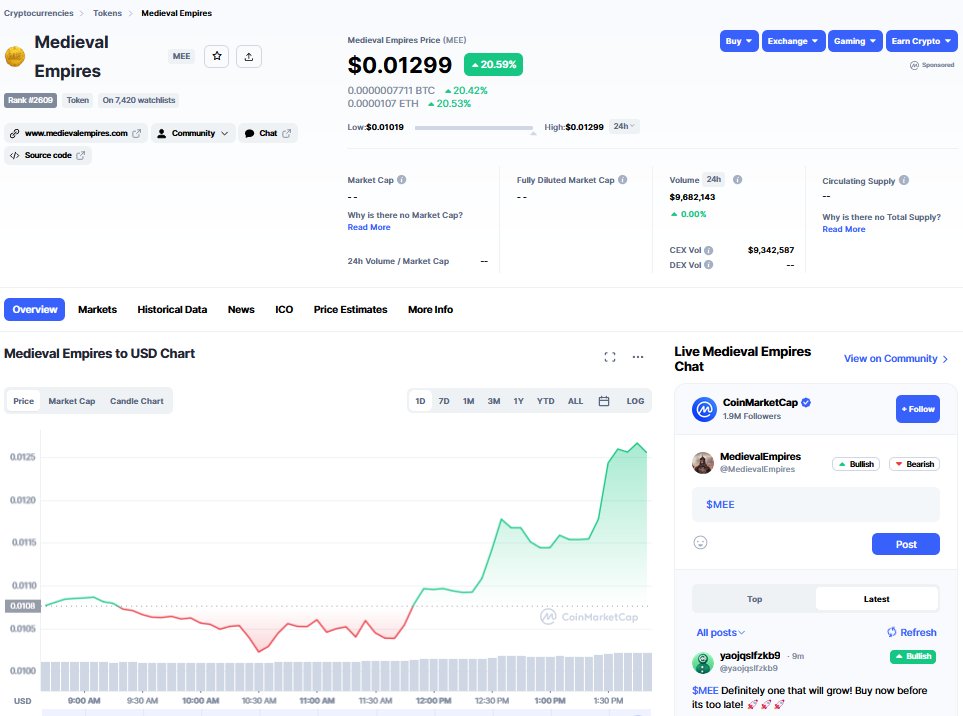Open the ICO tab
The height and width of the screenshot is (716, 963).
click(284, 309)
